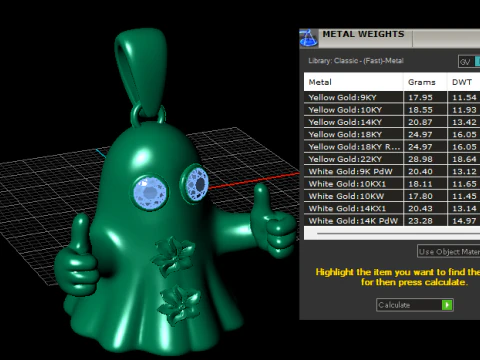Click the 13.12 DWT cell
The image size is (480, 360).
tap(464, 171)
